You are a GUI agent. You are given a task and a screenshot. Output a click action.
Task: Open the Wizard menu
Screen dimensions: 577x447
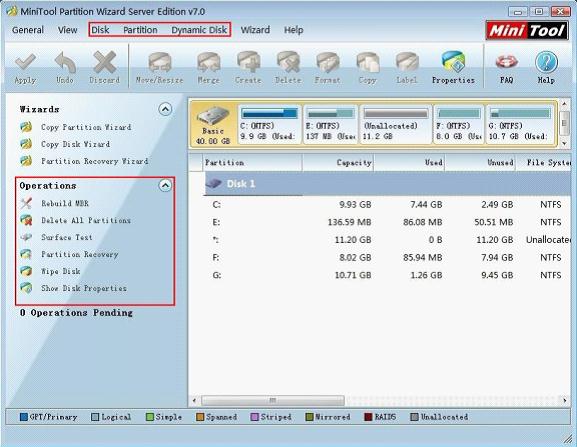point(255,30)
